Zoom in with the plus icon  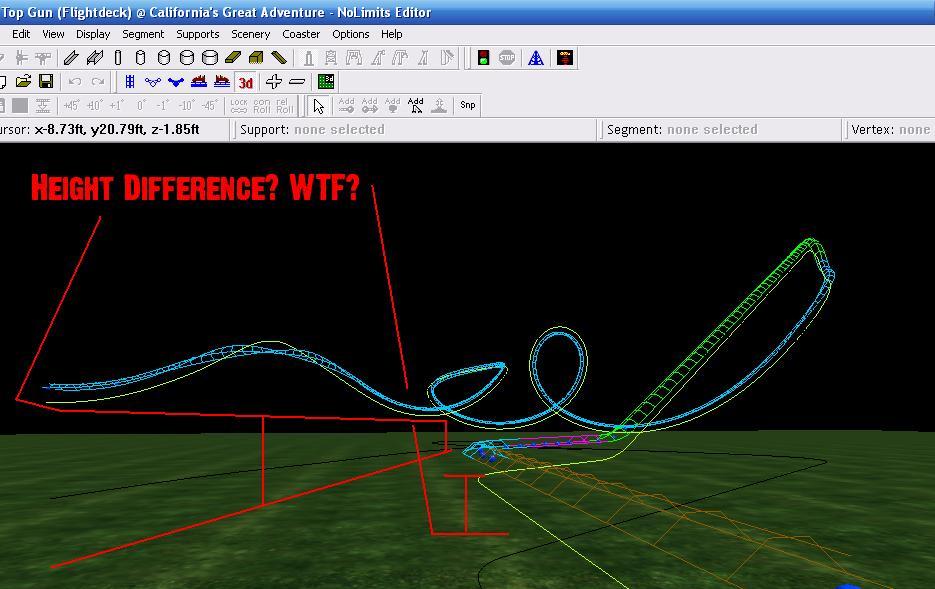click(x=274, y=82)
